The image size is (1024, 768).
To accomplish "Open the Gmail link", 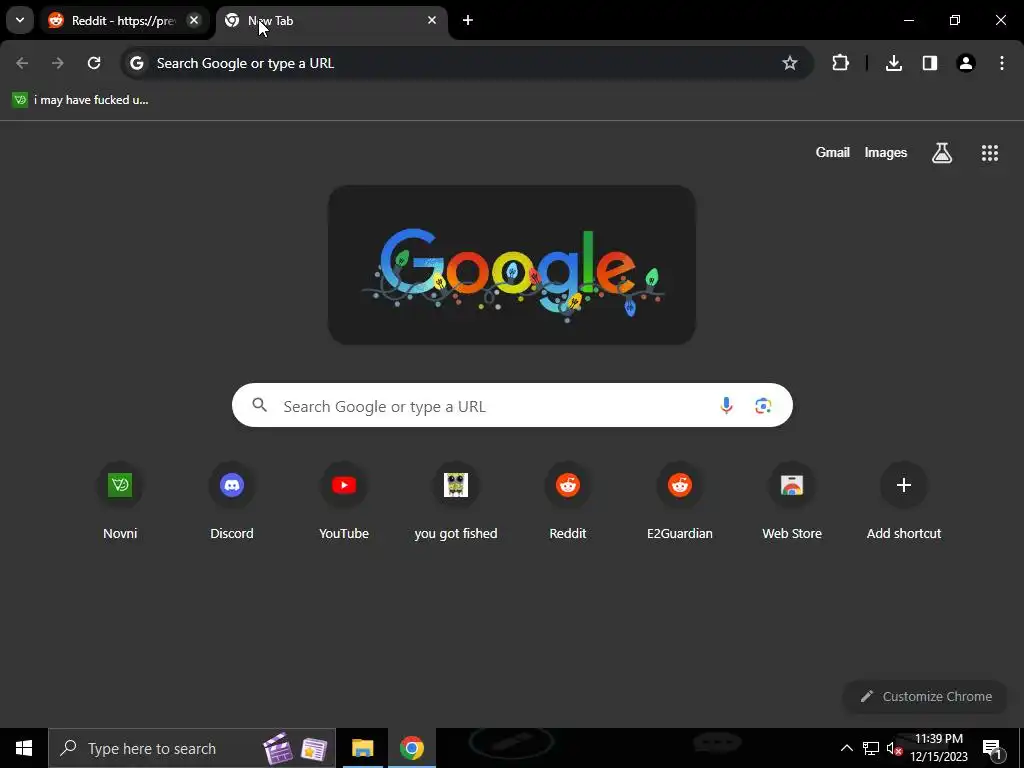I will (833, 152).
